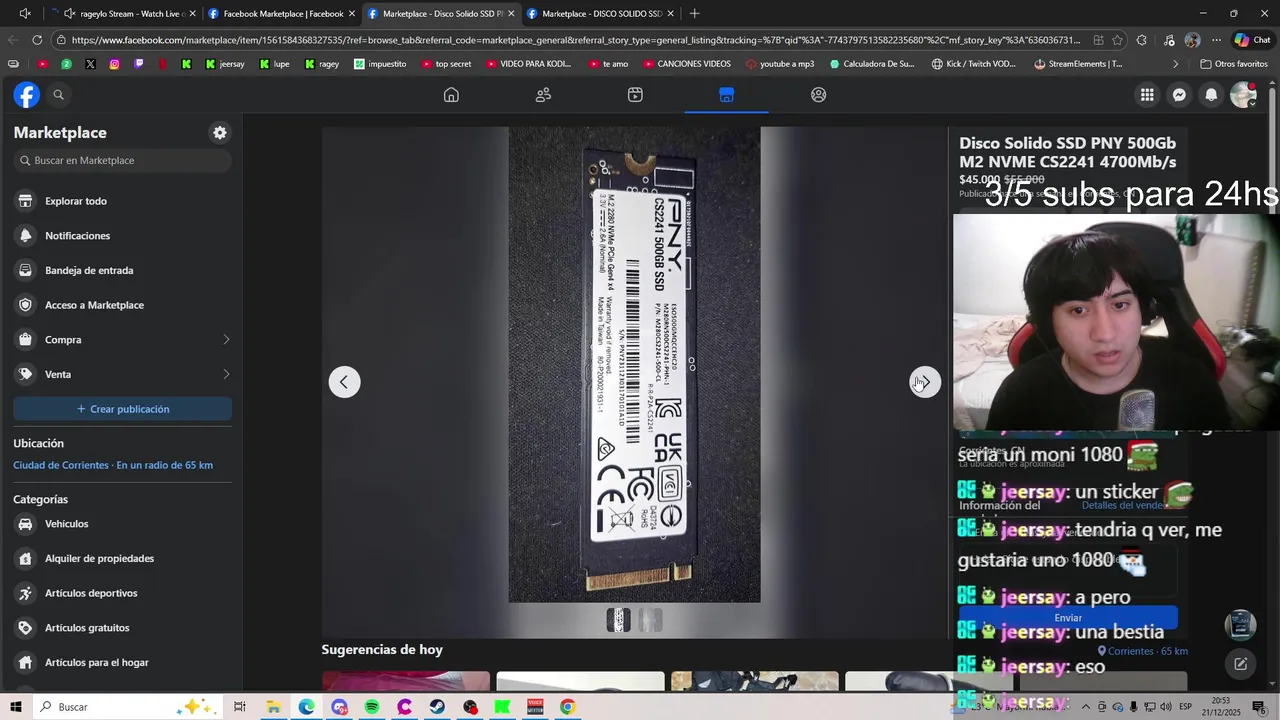Switch to Marketplace - DISCO SOLIDO SSD tab

600,14
